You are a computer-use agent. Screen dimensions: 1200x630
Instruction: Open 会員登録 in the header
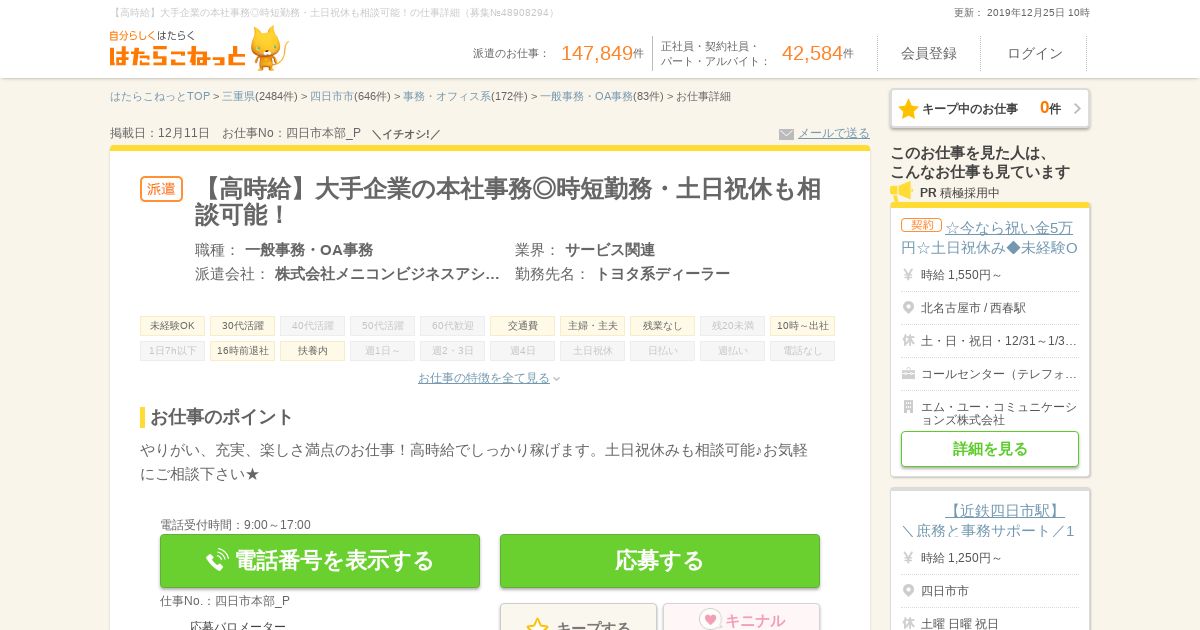coord(929,54)
